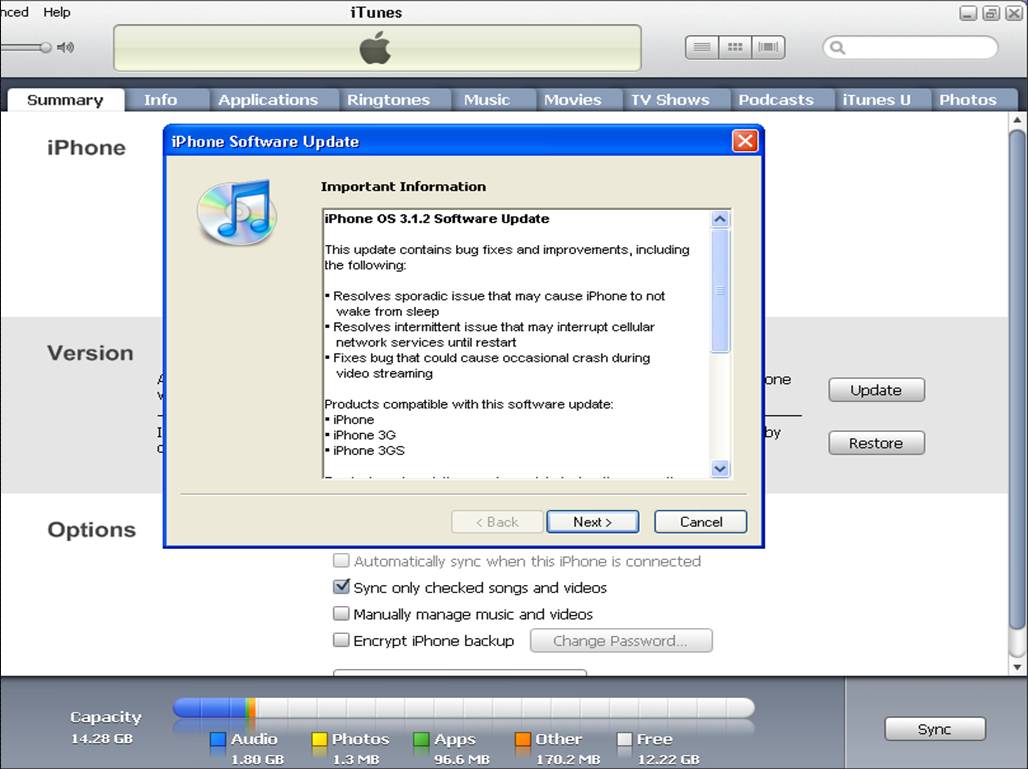This screenshot has width=1028, height=769.
Task: Minimize the iTunes window
Action: point(968,13)
